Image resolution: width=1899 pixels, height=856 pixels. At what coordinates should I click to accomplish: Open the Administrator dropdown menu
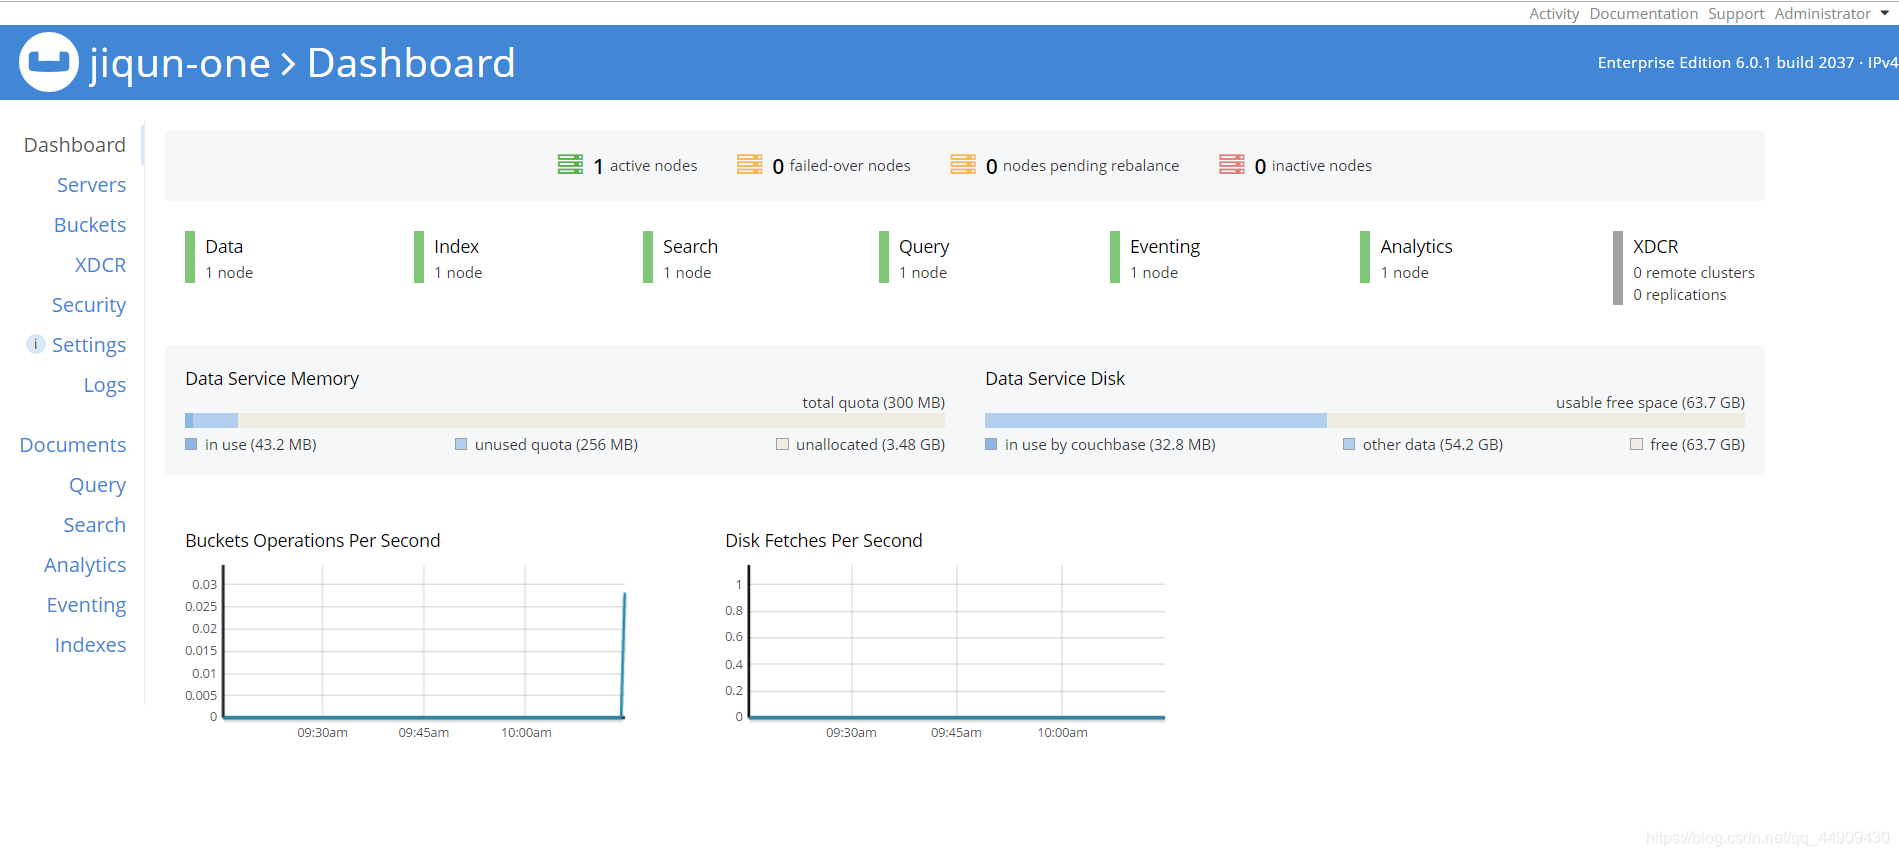click(1832, 13)
